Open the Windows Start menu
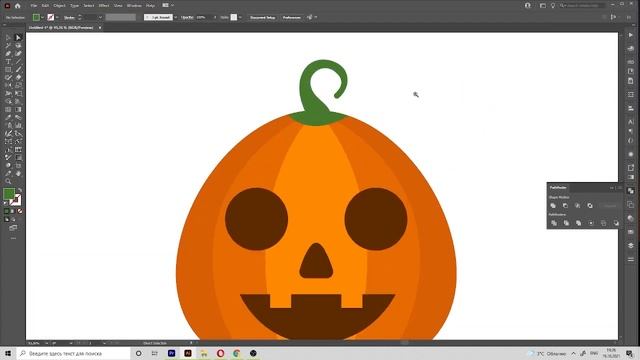Screen dimensions: 640x360 pos(7,353)
